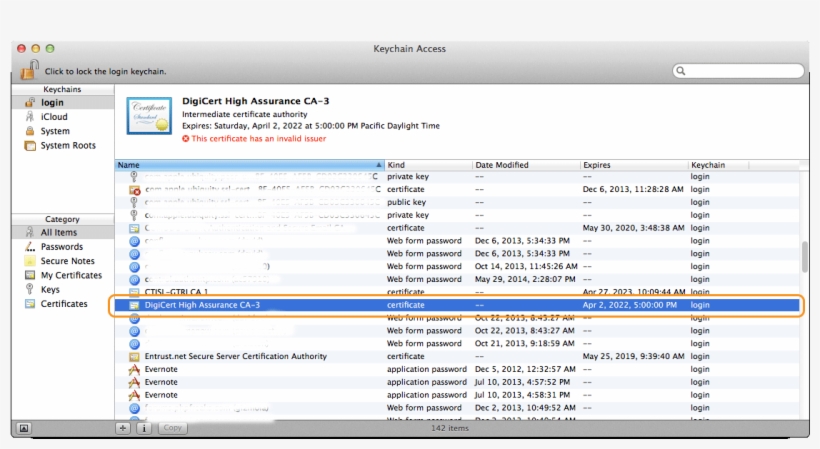The height and width of the screenshot is (449, 820).
Task: Click the Certificates category icon
Action: (30, 304)
